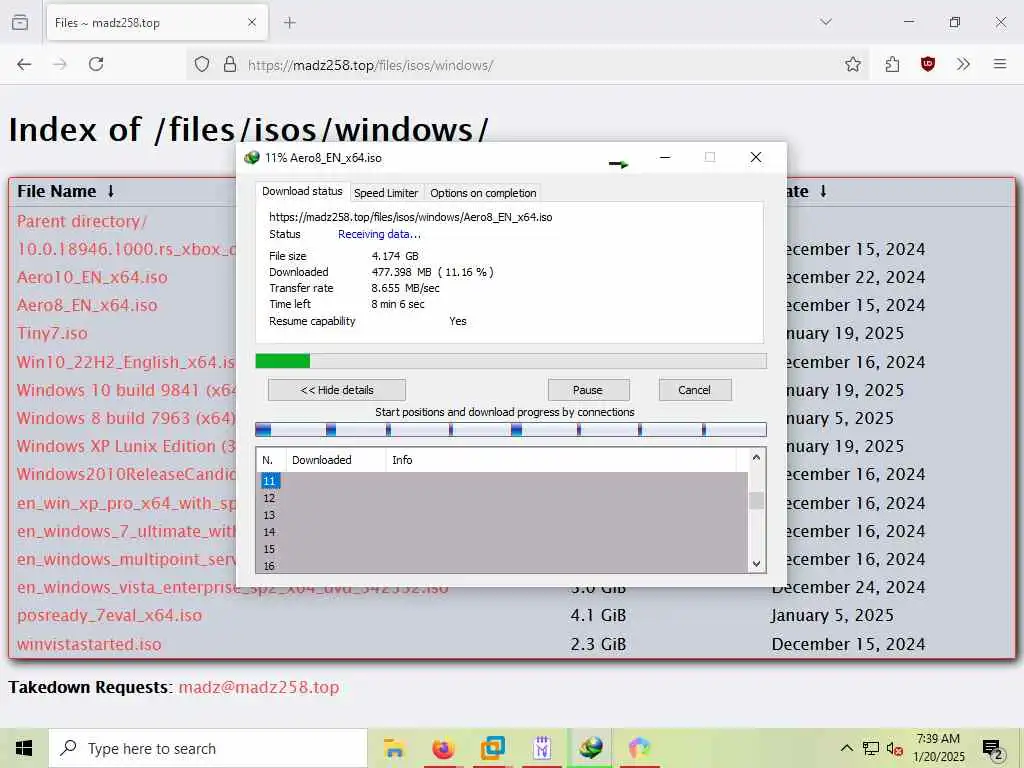The width and height of the screenshot is (1024, 768).
Task: Close the Files ~ madz258.top tab
Action: [252, 23]
